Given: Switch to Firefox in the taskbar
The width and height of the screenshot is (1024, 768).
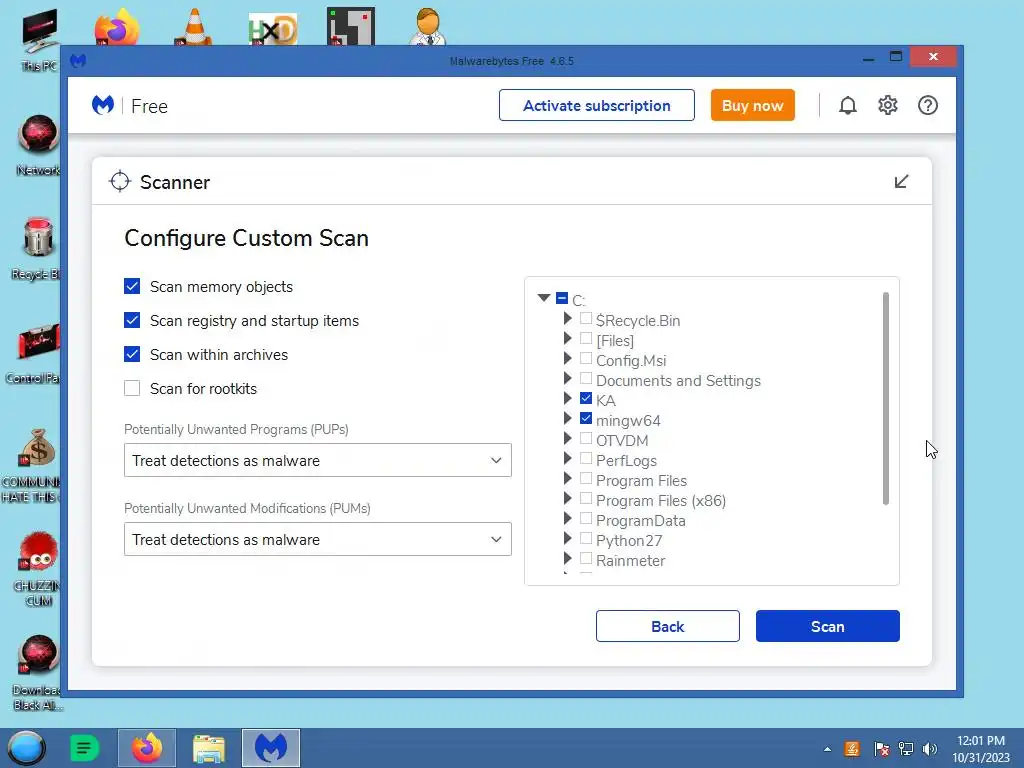Looking at the screenshot, I should coord(147,748).
